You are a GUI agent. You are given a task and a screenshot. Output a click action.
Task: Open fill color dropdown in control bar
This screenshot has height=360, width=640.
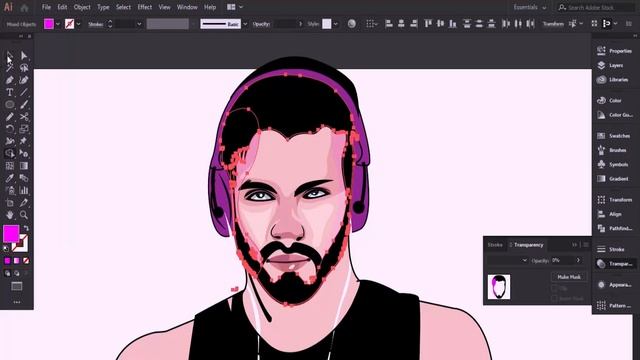click(58, 24)
